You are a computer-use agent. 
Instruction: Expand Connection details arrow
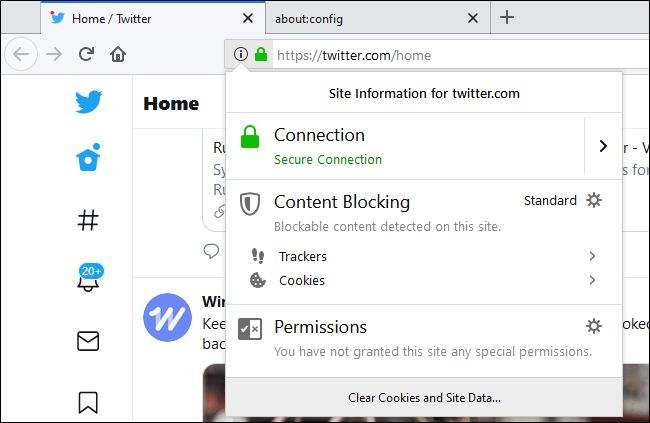[x=603, y=146]
